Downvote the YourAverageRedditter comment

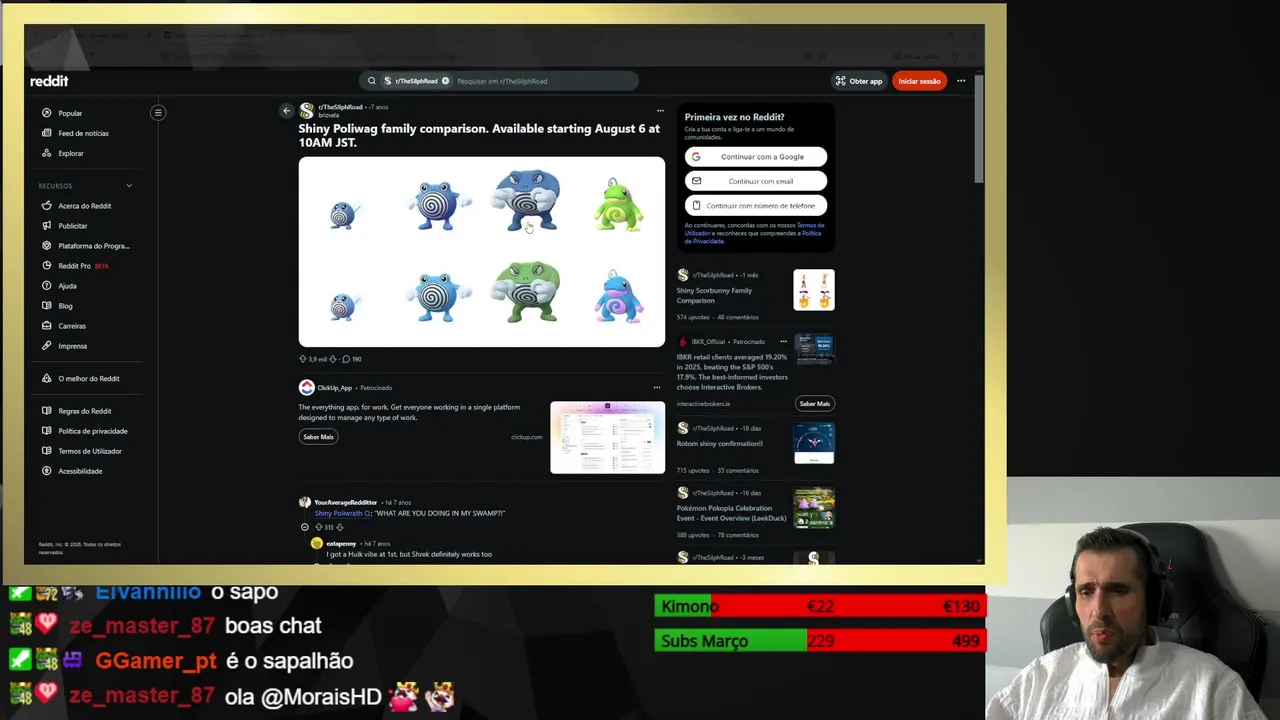339,527
